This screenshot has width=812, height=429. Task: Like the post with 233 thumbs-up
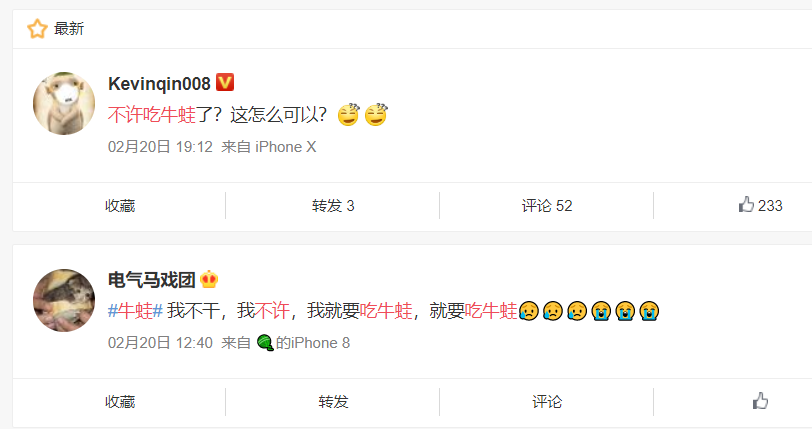click(760, 205)
